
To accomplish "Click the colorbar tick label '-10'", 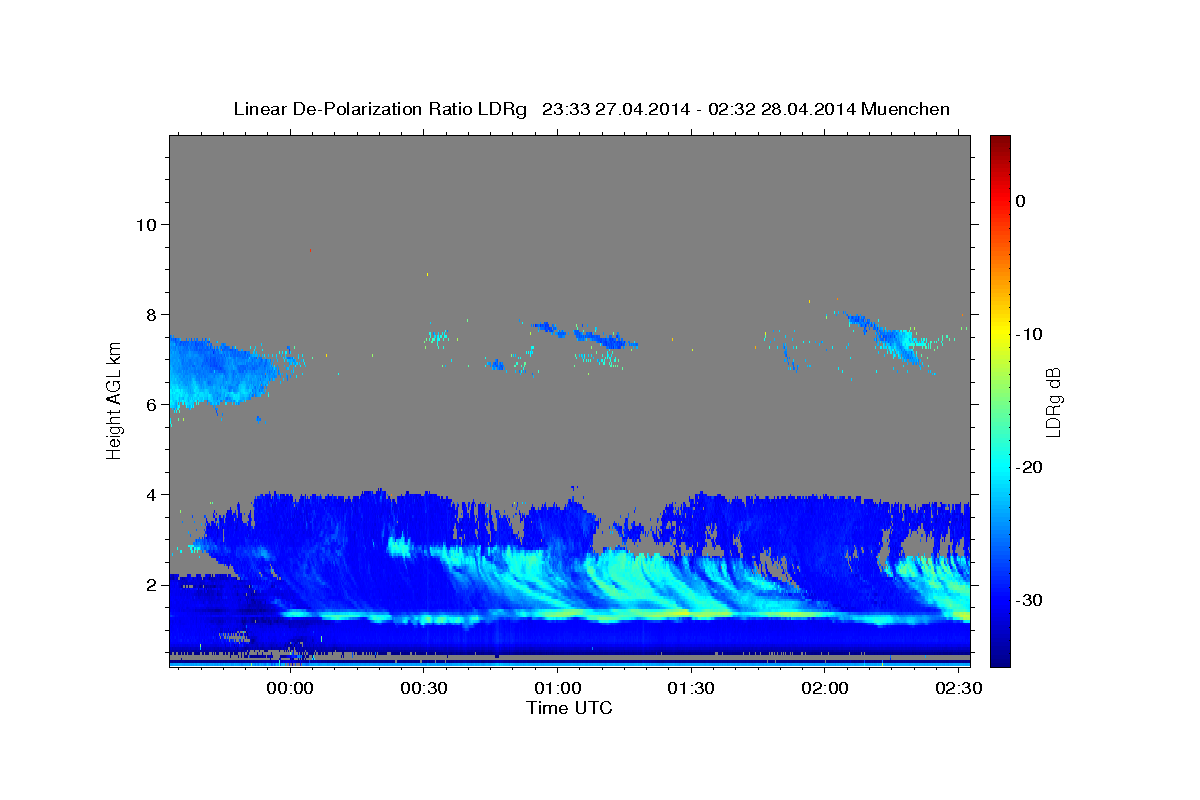I will point(1029,334).
